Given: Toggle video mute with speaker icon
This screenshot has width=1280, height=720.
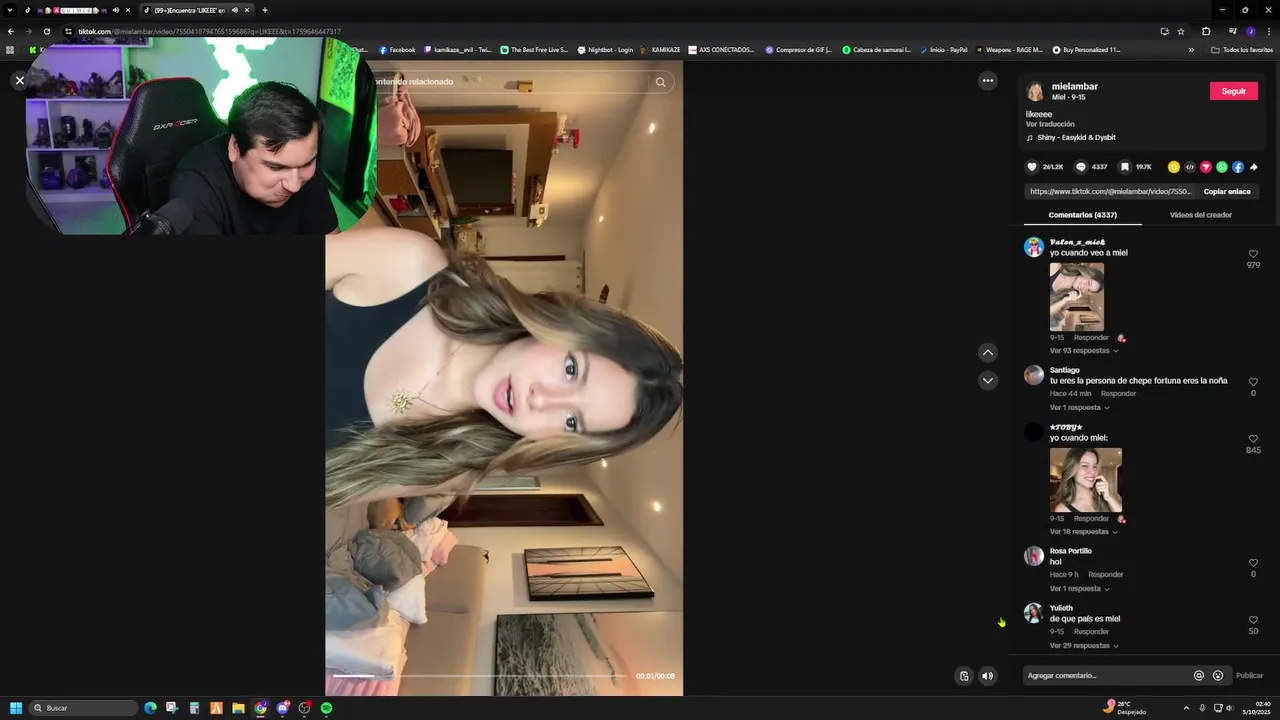Looking at the screenshot, I should tap(988, 676).
